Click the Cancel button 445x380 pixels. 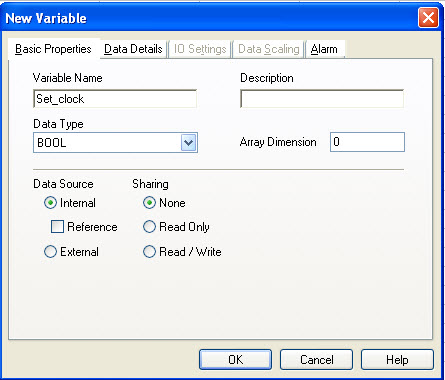(316, 359)
